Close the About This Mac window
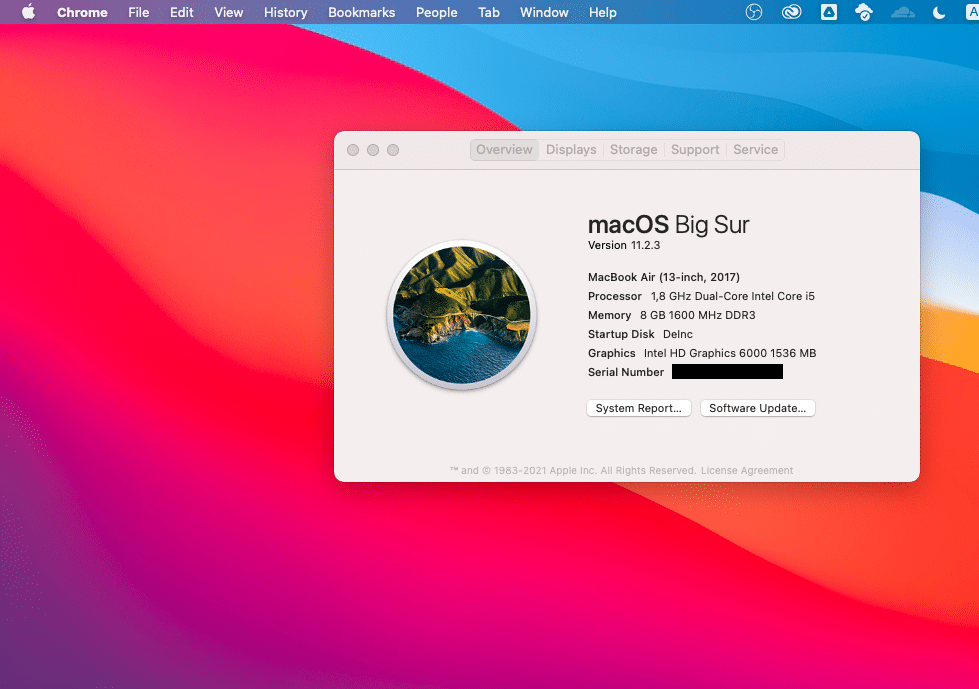Viewport: 979px width, 689px height. coord(353,150)
